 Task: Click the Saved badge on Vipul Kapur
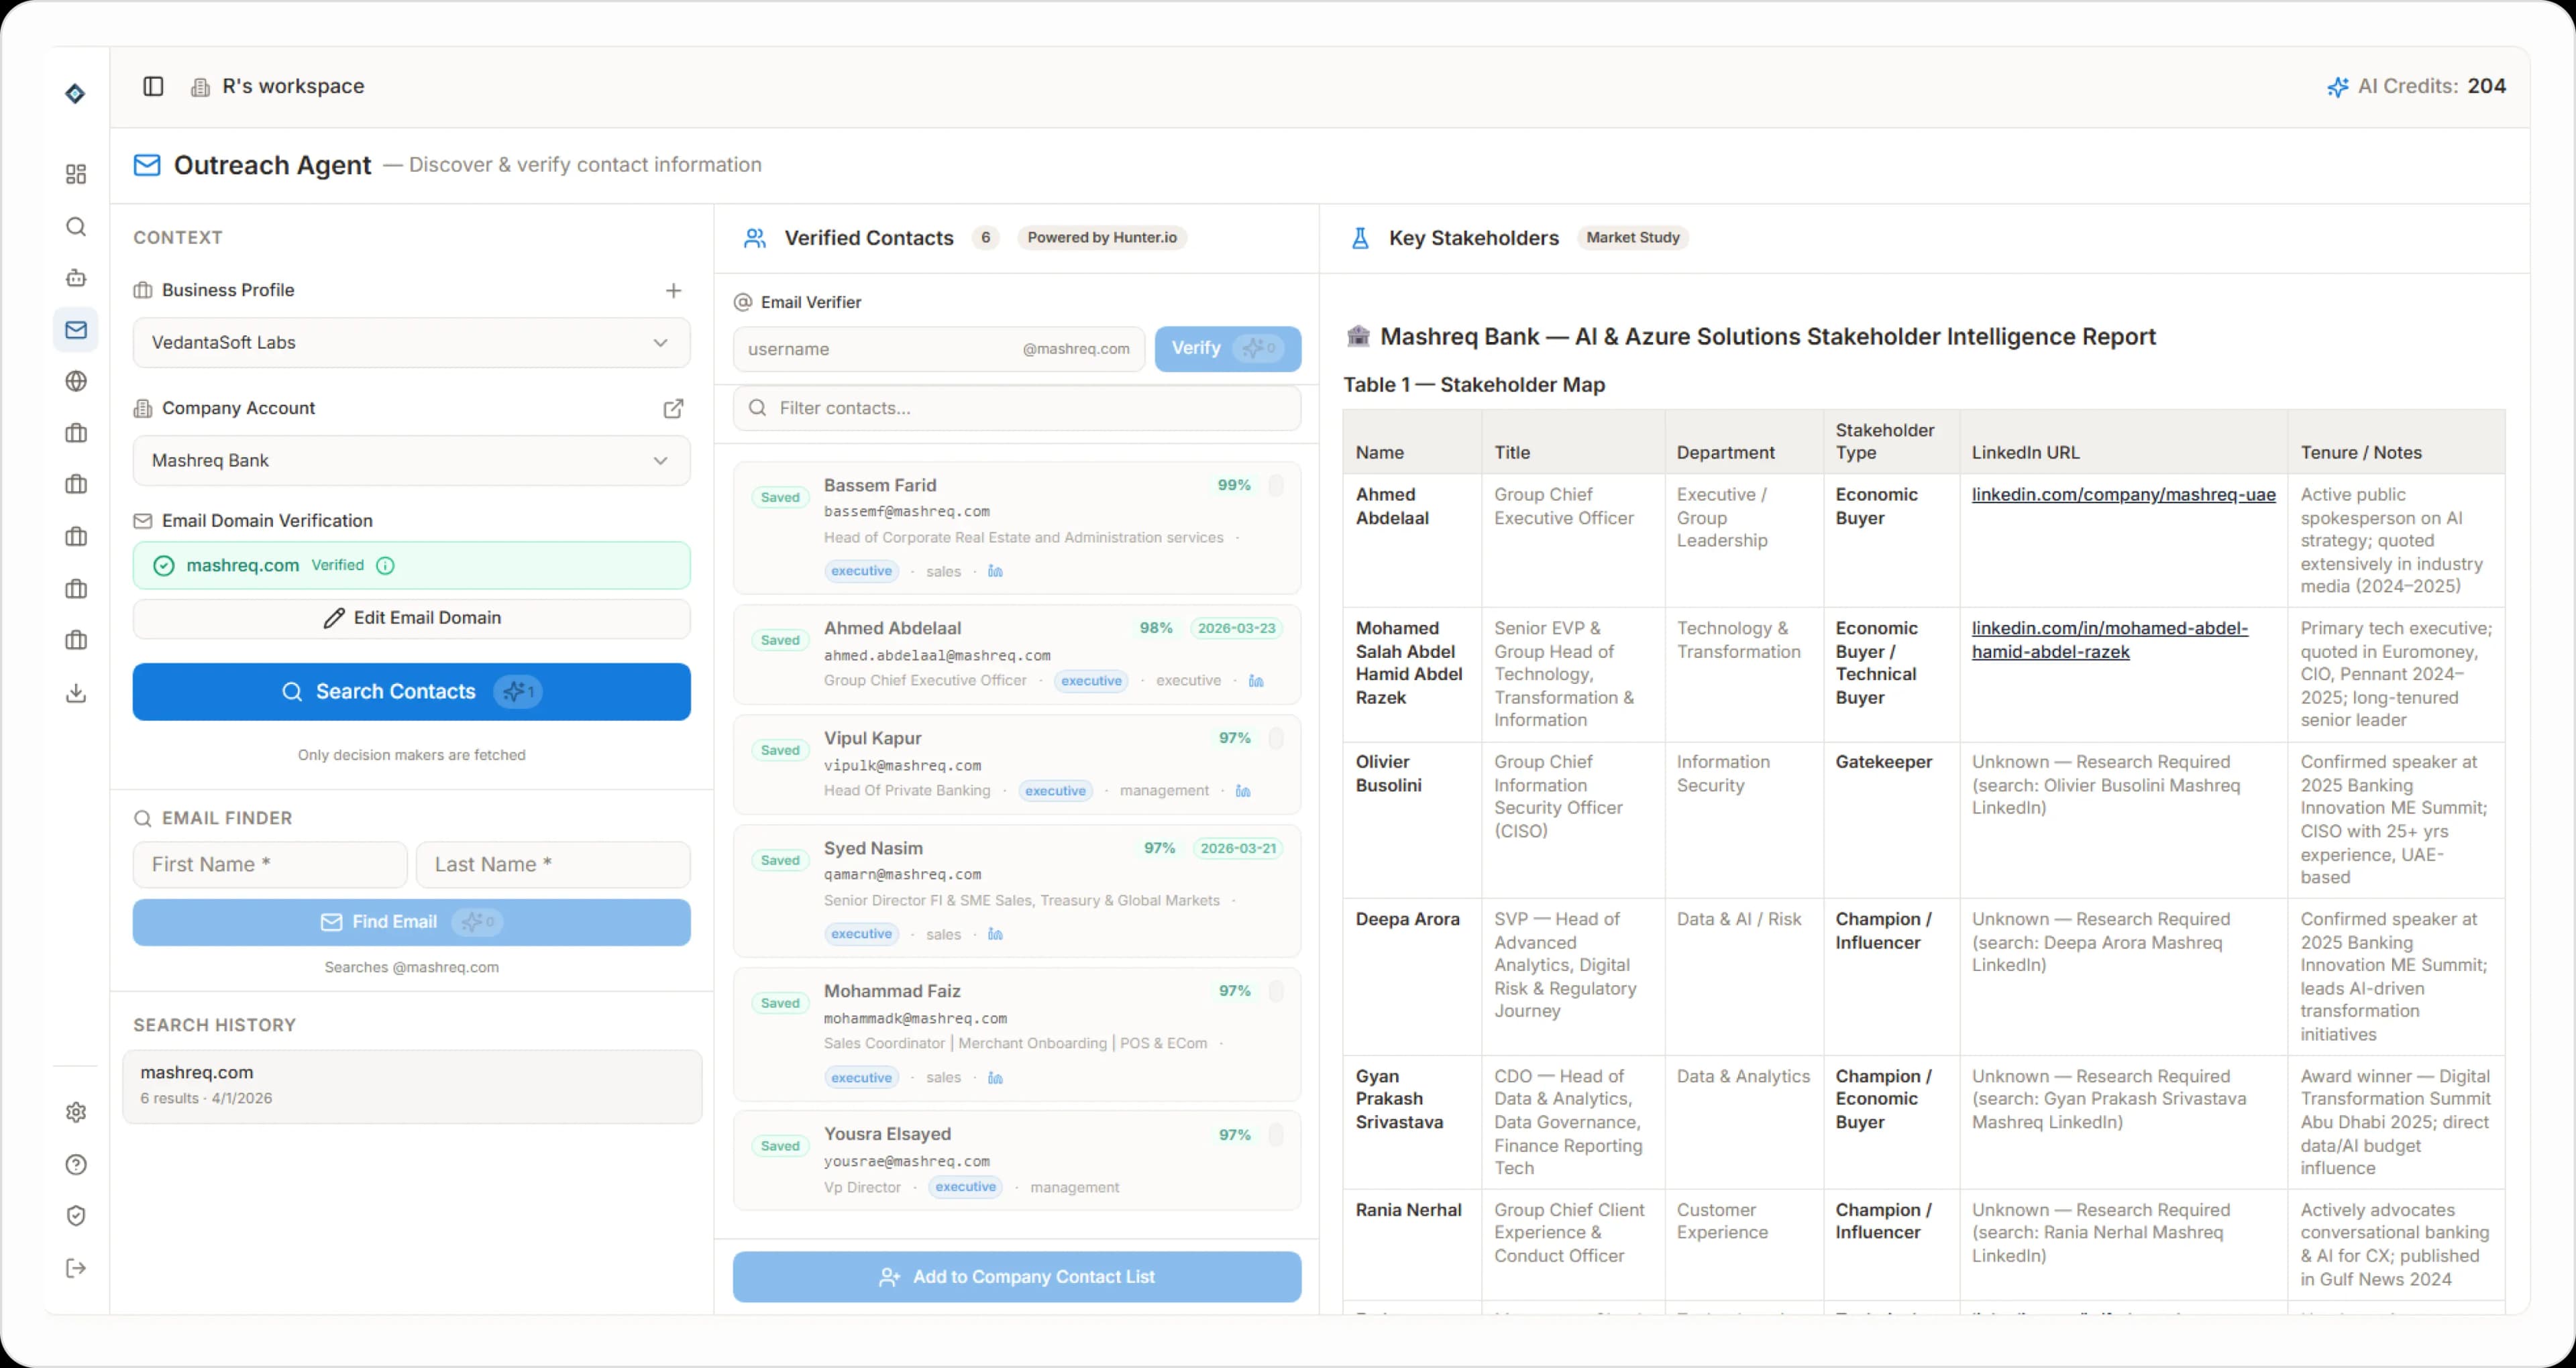click(780, 750)
